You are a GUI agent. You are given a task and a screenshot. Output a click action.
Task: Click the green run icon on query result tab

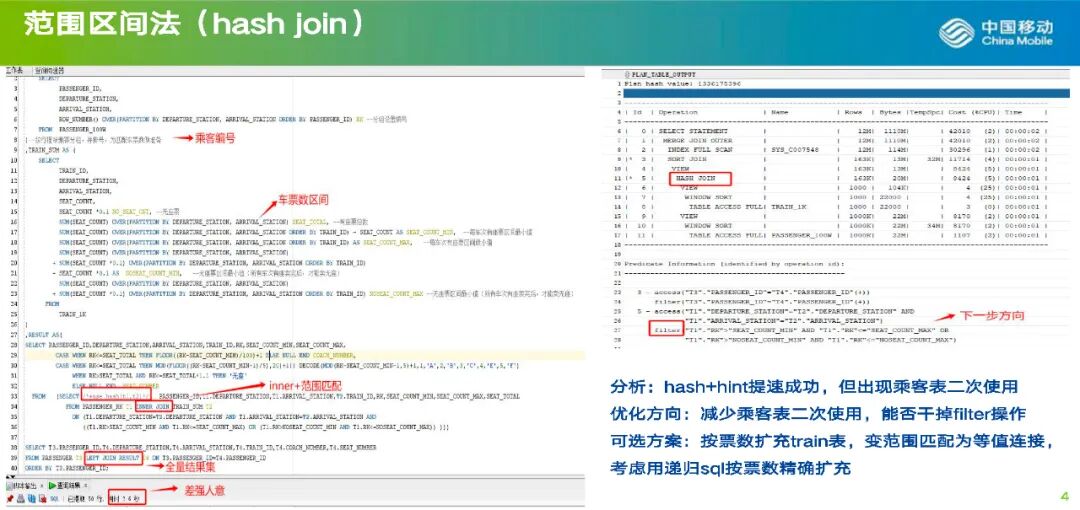click(x=52, y=486)
